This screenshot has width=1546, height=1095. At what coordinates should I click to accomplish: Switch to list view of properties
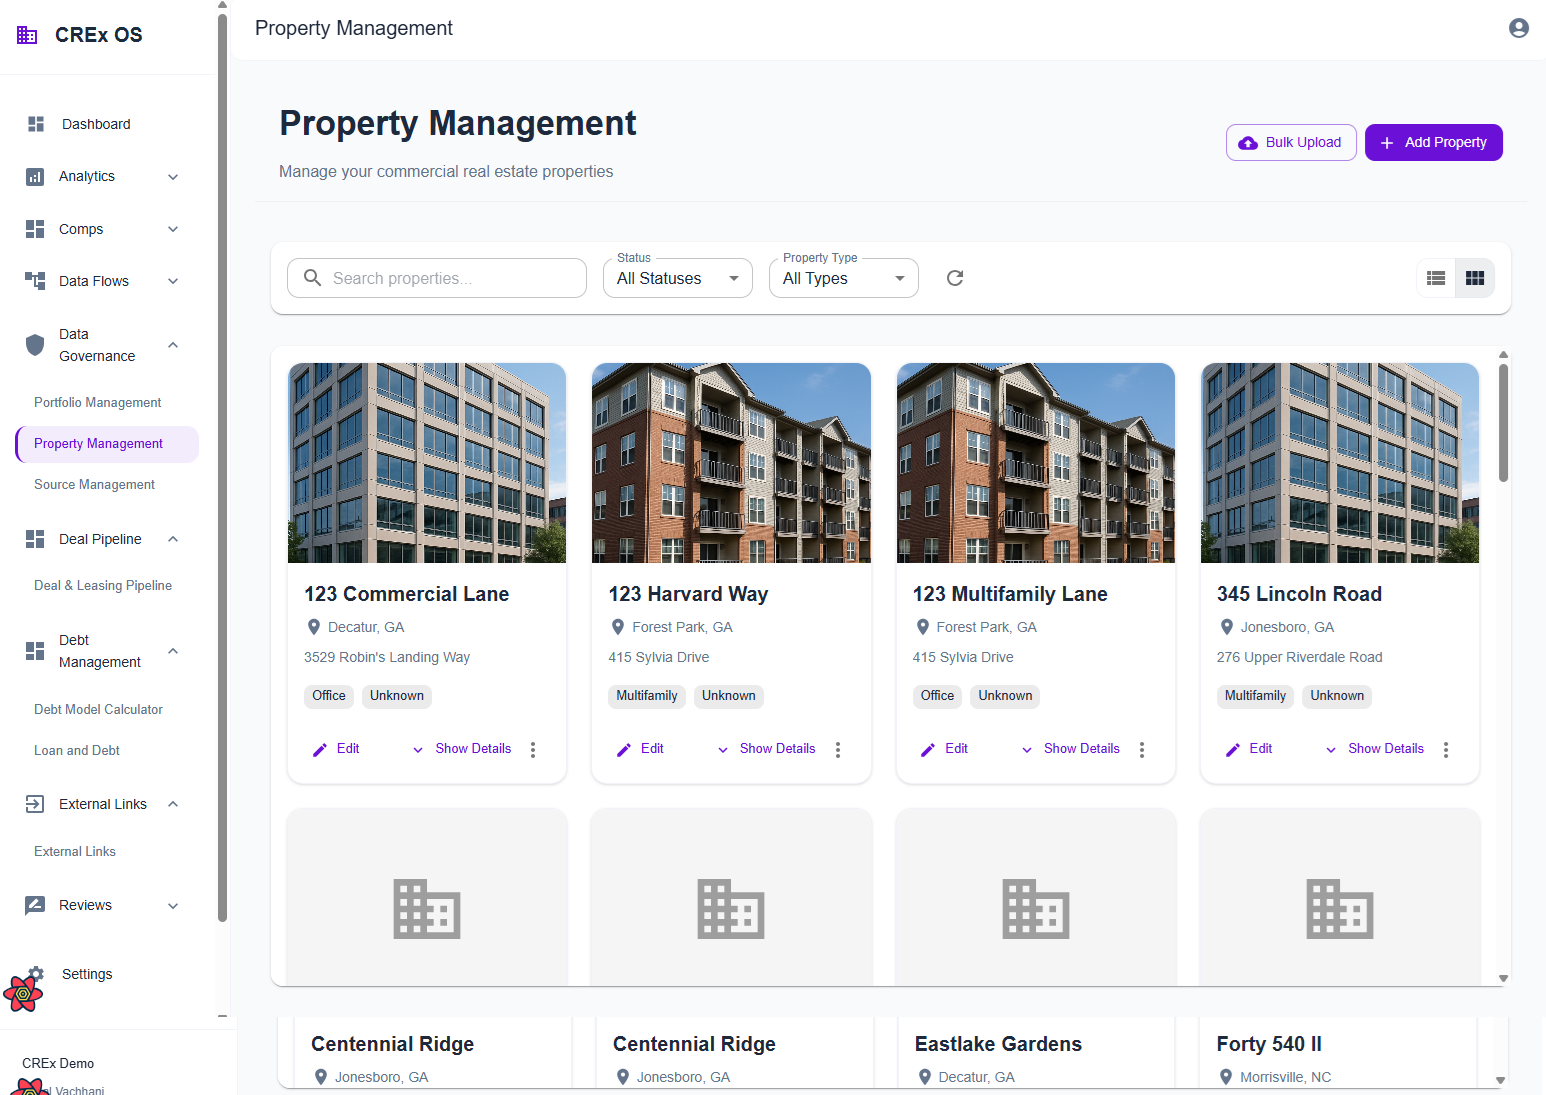pos(1436,278)
